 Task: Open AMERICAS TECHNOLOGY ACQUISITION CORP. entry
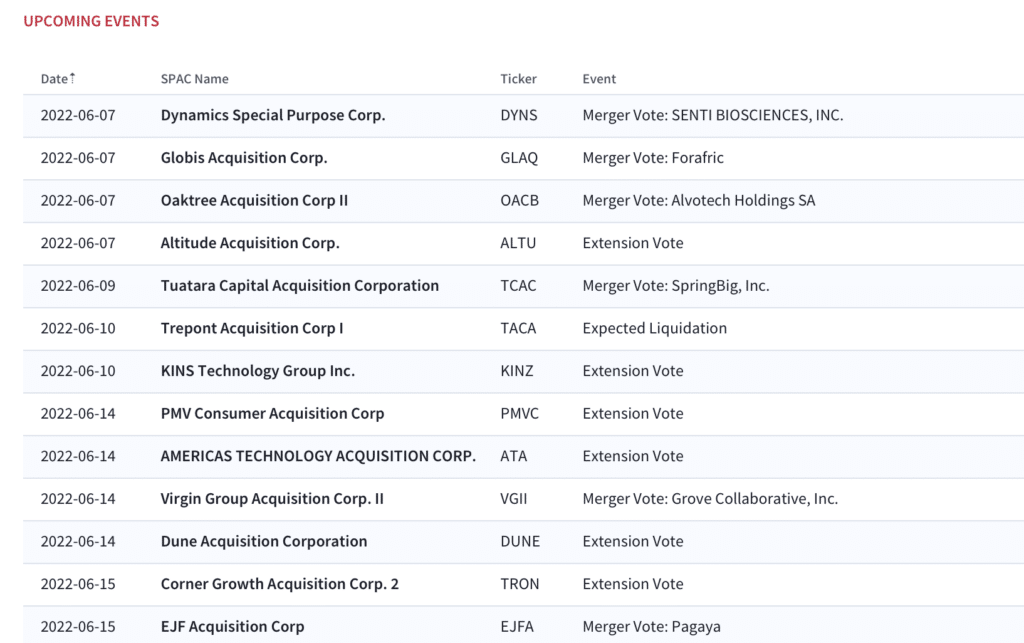[x=318, y=456]
